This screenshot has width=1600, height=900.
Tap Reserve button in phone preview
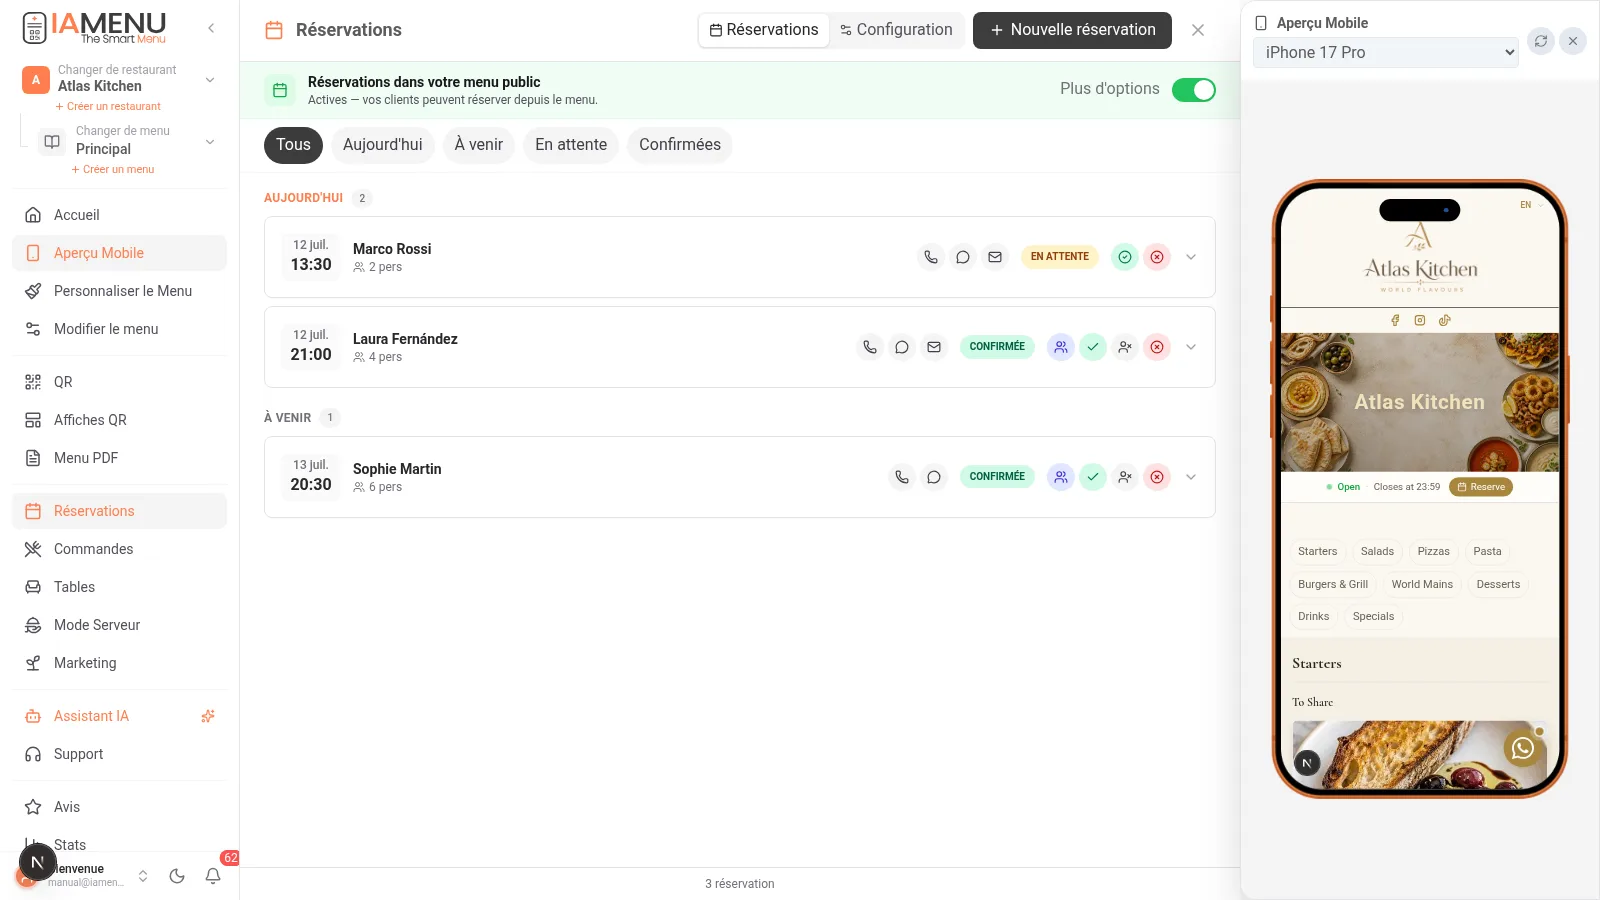1481,487
